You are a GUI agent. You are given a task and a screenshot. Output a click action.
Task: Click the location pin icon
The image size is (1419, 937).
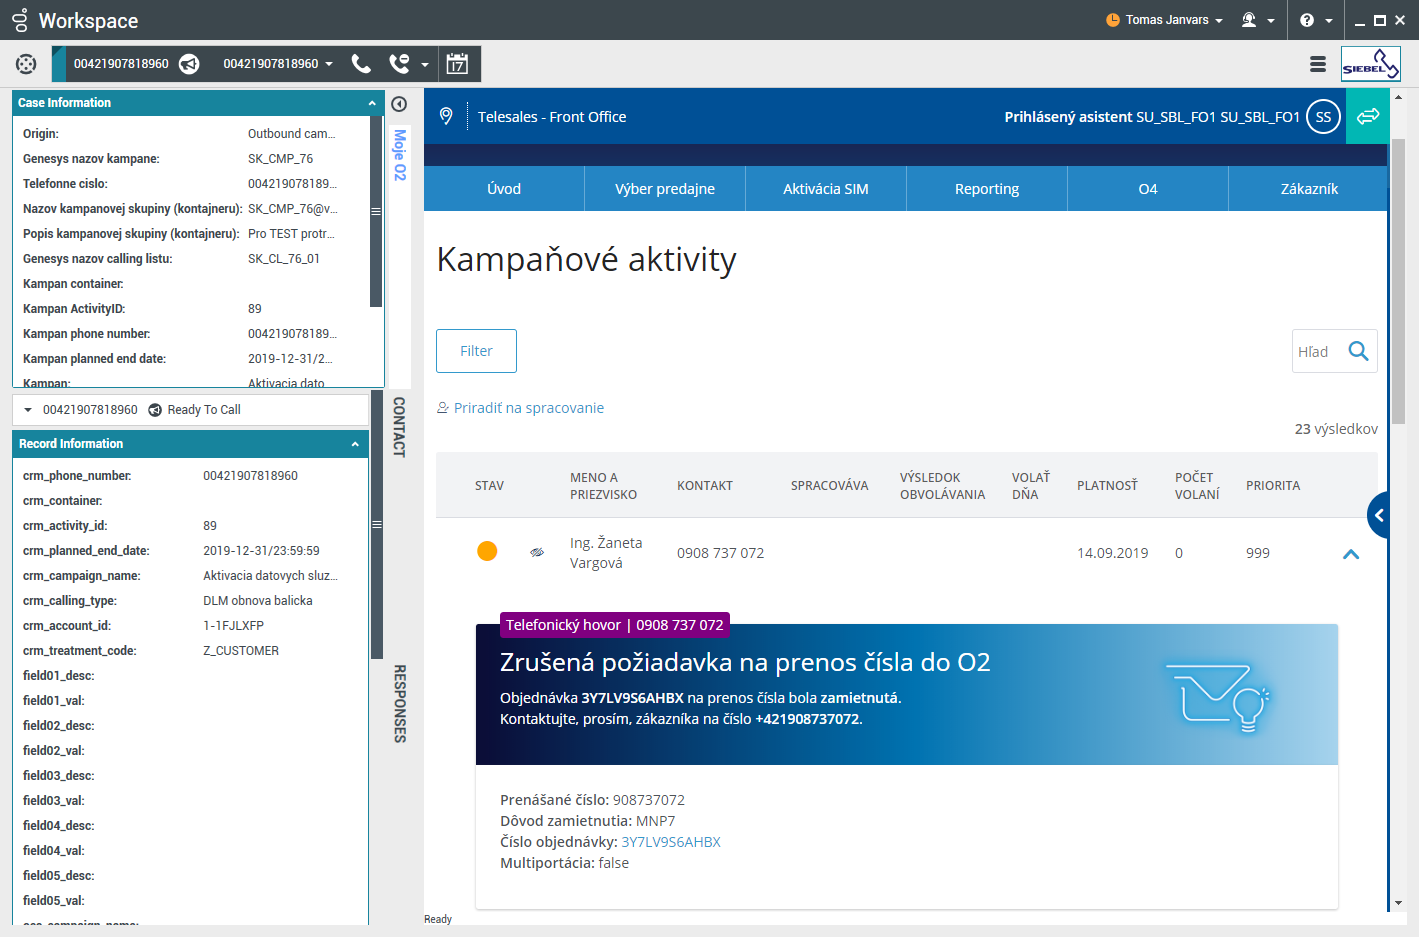[x=446, y=116]
